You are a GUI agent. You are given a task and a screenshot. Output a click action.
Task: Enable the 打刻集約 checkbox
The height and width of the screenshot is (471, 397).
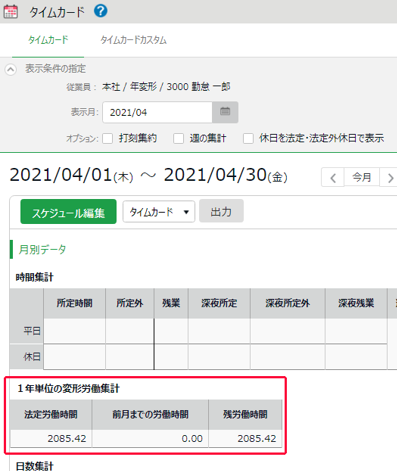107,138
